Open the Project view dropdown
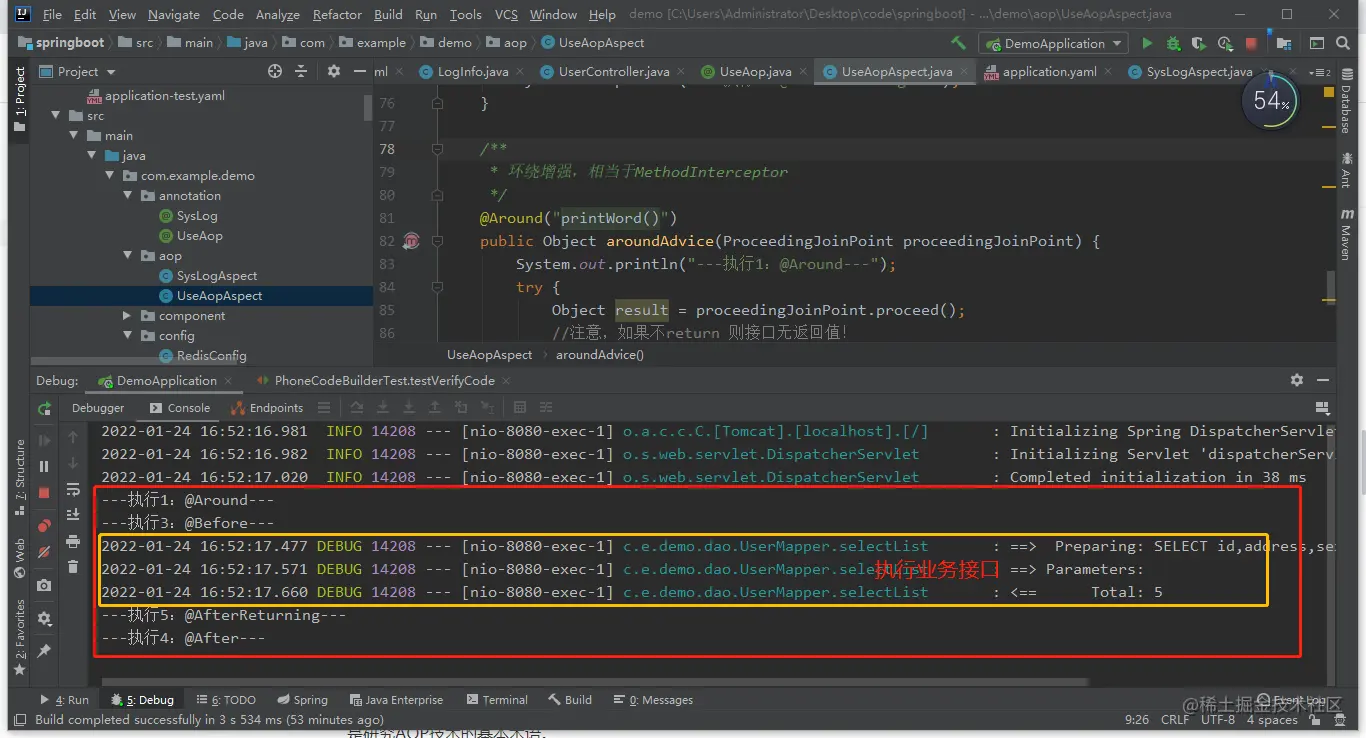The height and width of the screenshot is (738, 1366). click(78, 71)
